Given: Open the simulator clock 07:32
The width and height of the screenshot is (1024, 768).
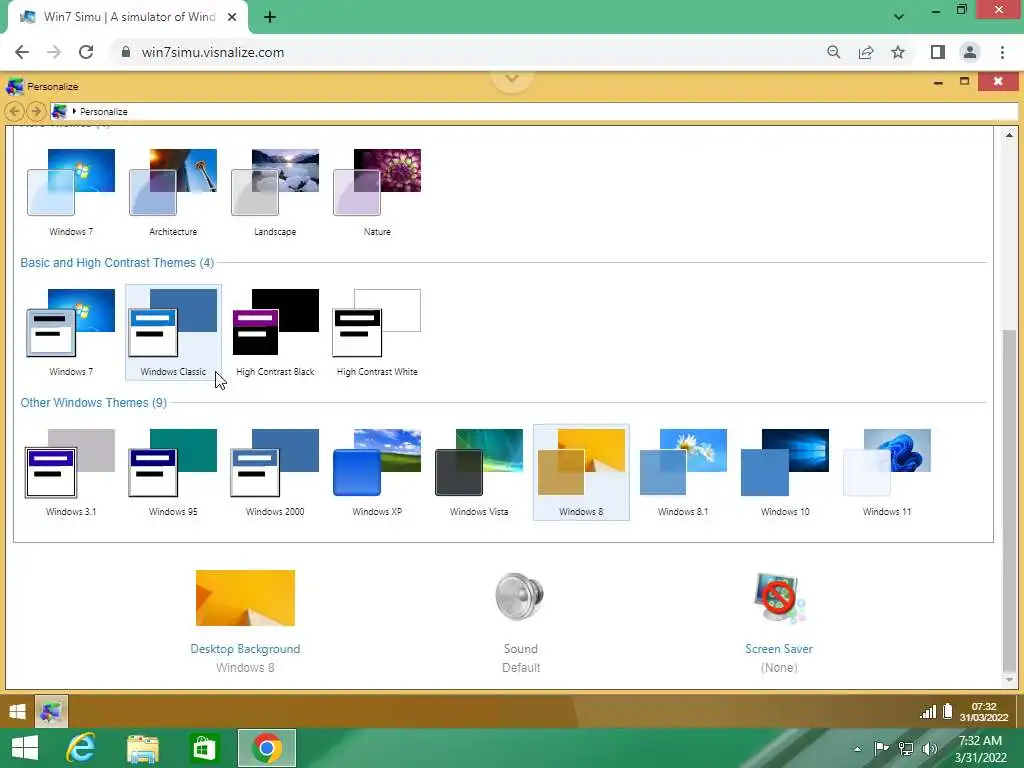Looking at the screenshot, I should [984, 712].
